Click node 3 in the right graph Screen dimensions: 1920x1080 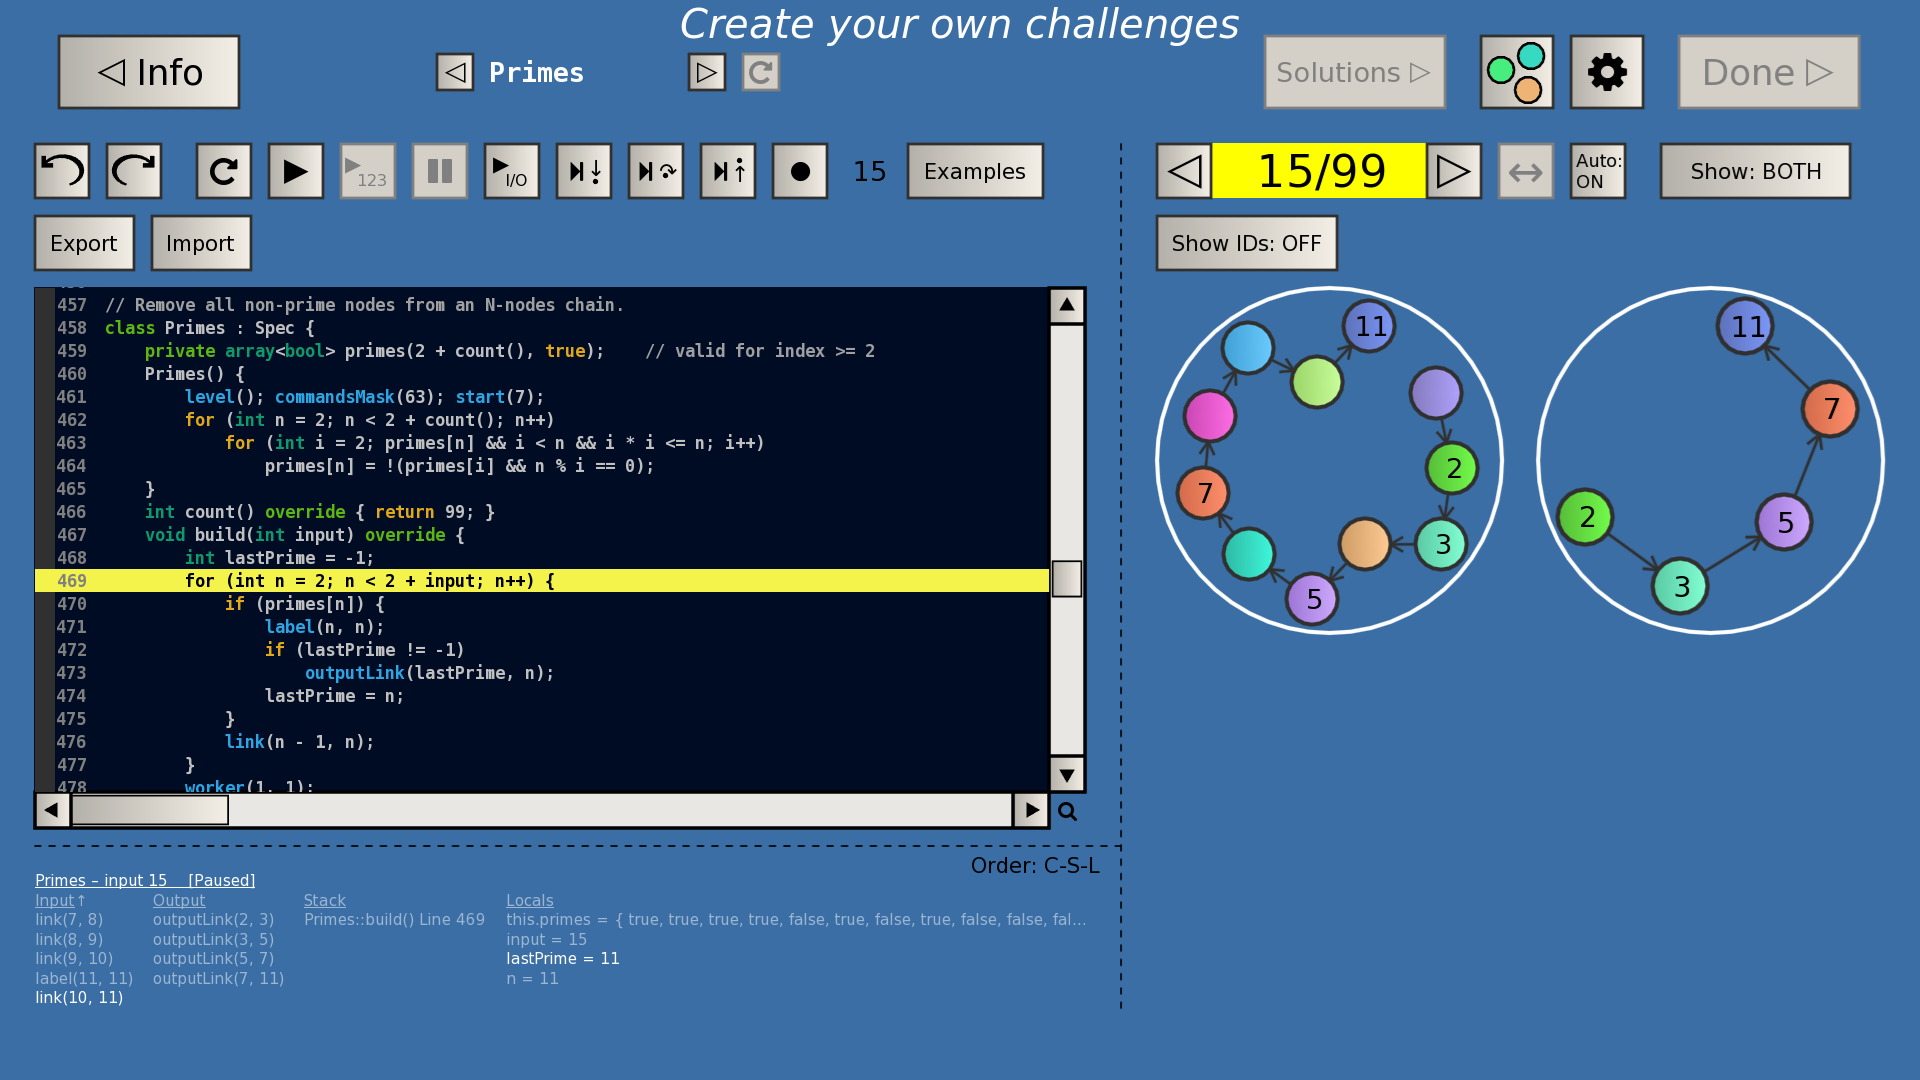1680,586
